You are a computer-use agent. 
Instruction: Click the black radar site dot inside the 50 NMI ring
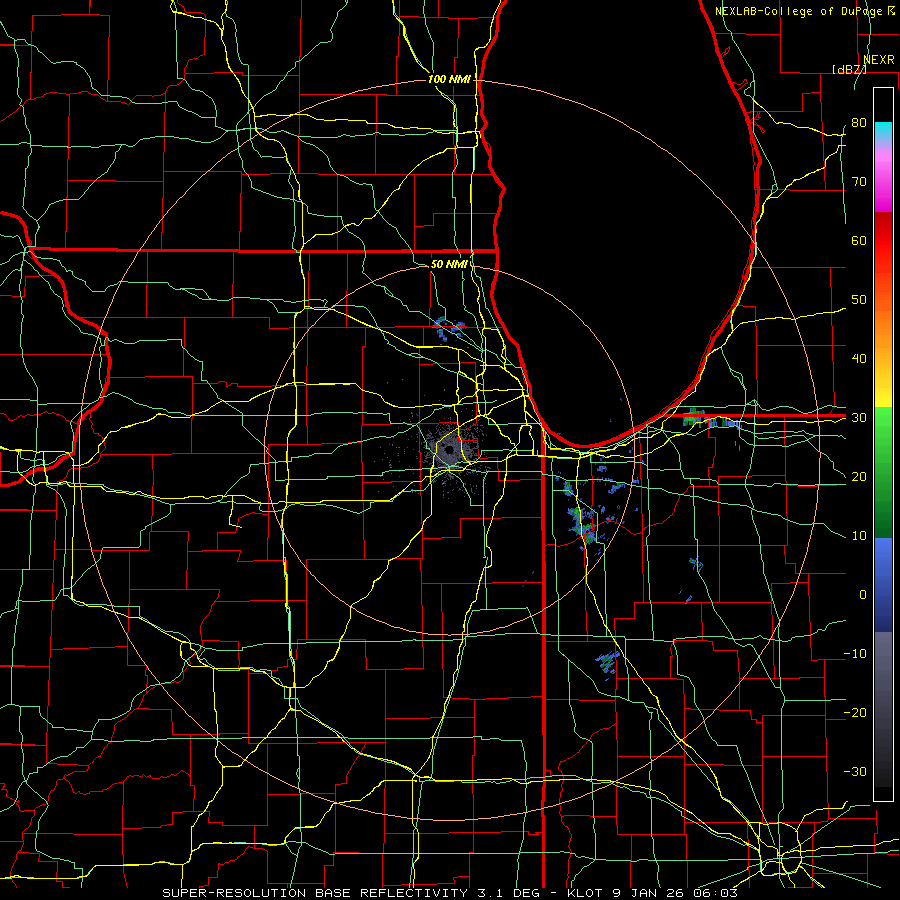[449, 451]
